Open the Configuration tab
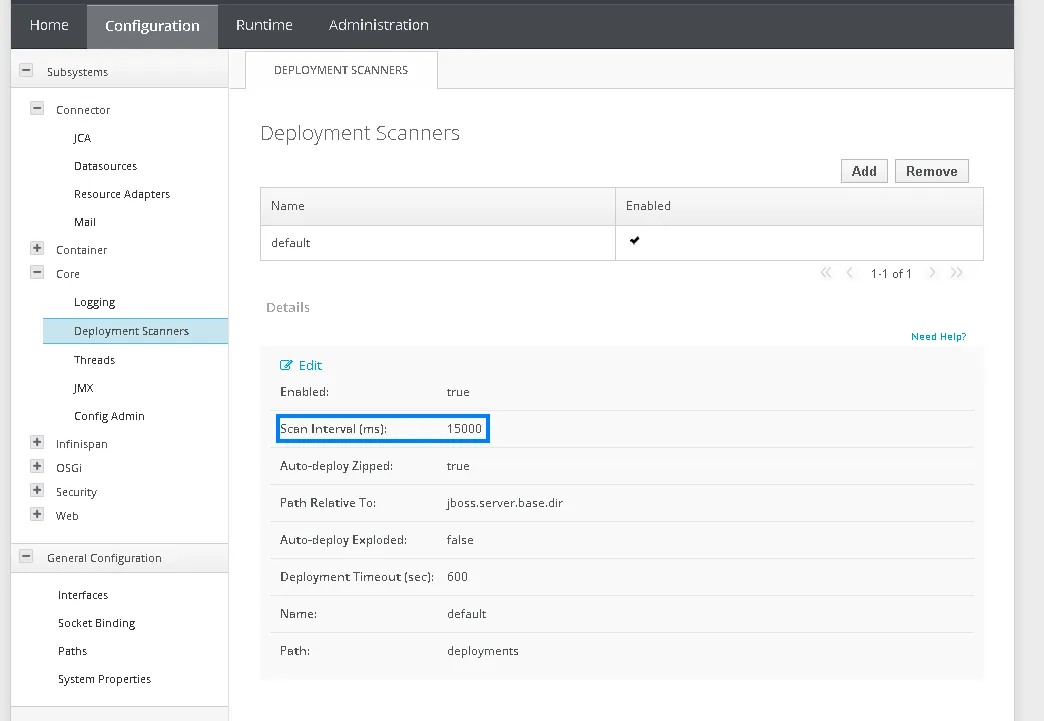The height and width of the screenshot is (721, 1044). (x=152, y=26)
